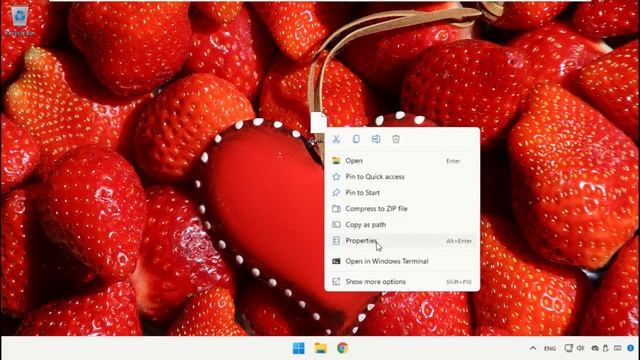Click the touch keyboard tray icon
The height and width of the screenshot is (360, 640).
pos(618,348)
